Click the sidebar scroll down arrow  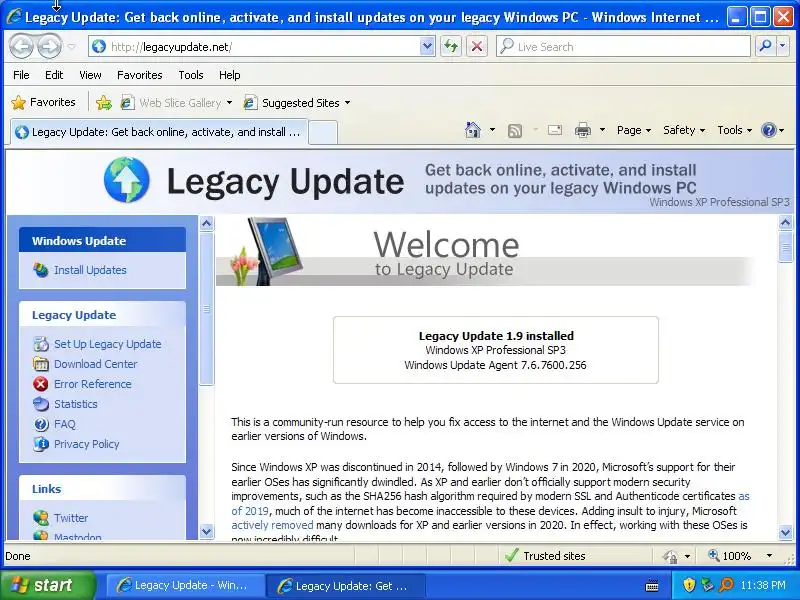(206, 531)
